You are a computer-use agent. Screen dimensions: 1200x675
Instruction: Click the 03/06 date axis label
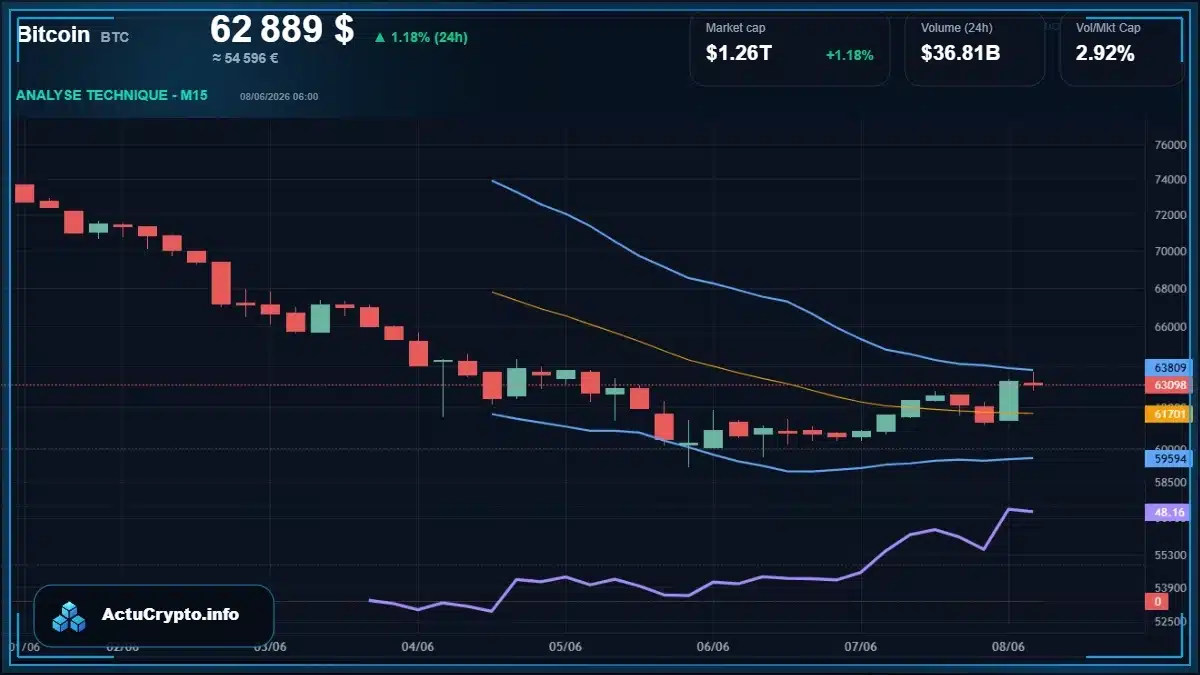tap(270, 647)
